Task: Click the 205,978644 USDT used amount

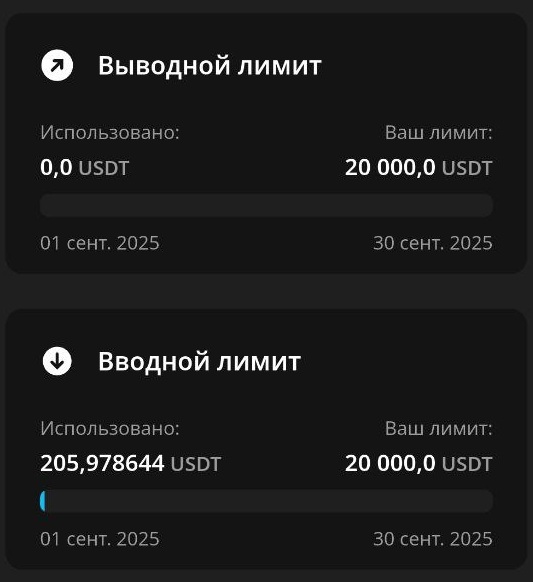Action: click(131, 463)
